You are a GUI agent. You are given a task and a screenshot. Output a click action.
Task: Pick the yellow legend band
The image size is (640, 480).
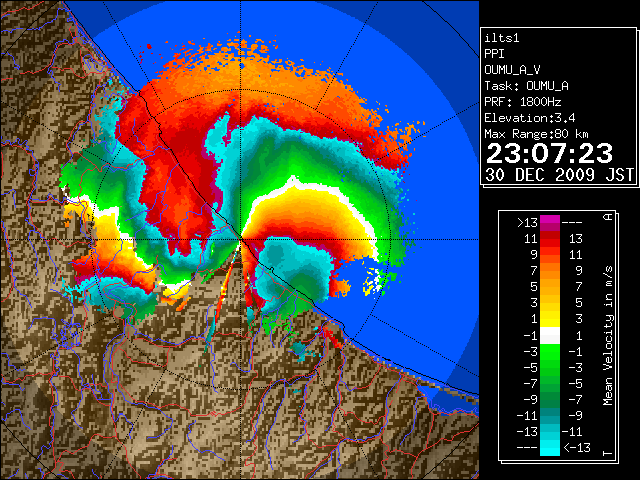(550, 319)
